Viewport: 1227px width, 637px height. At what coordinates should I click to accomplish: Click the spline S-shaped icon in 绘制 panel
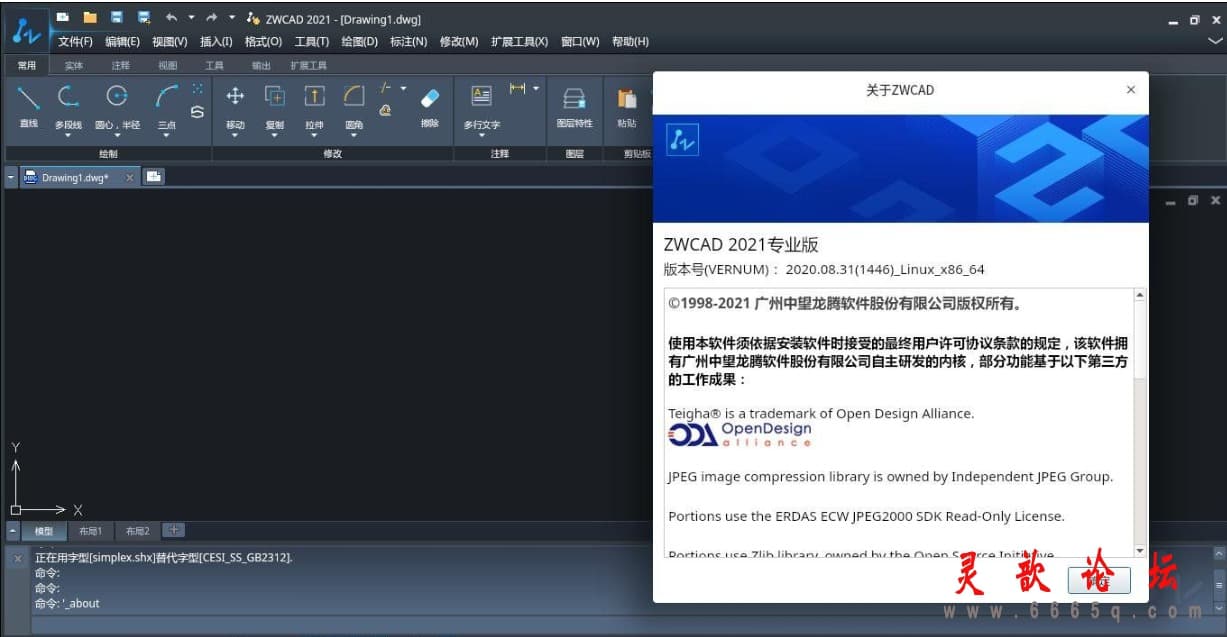click(197, 112)
